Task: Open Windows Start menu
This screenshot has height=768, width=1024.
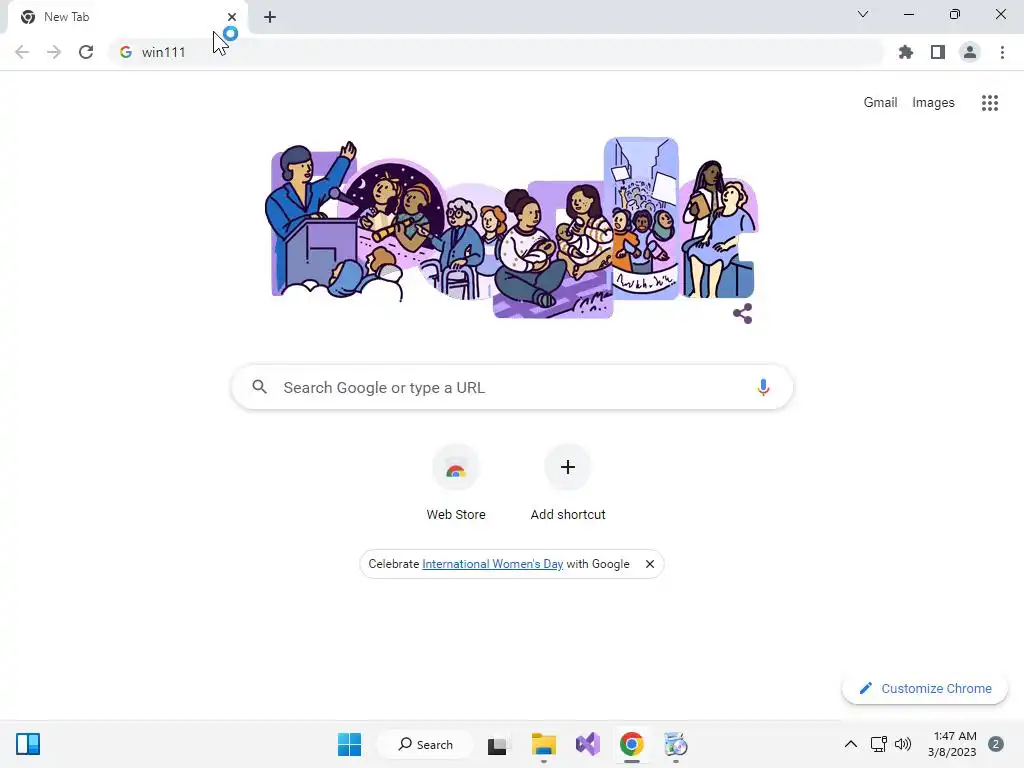Action: coord(349,744)
